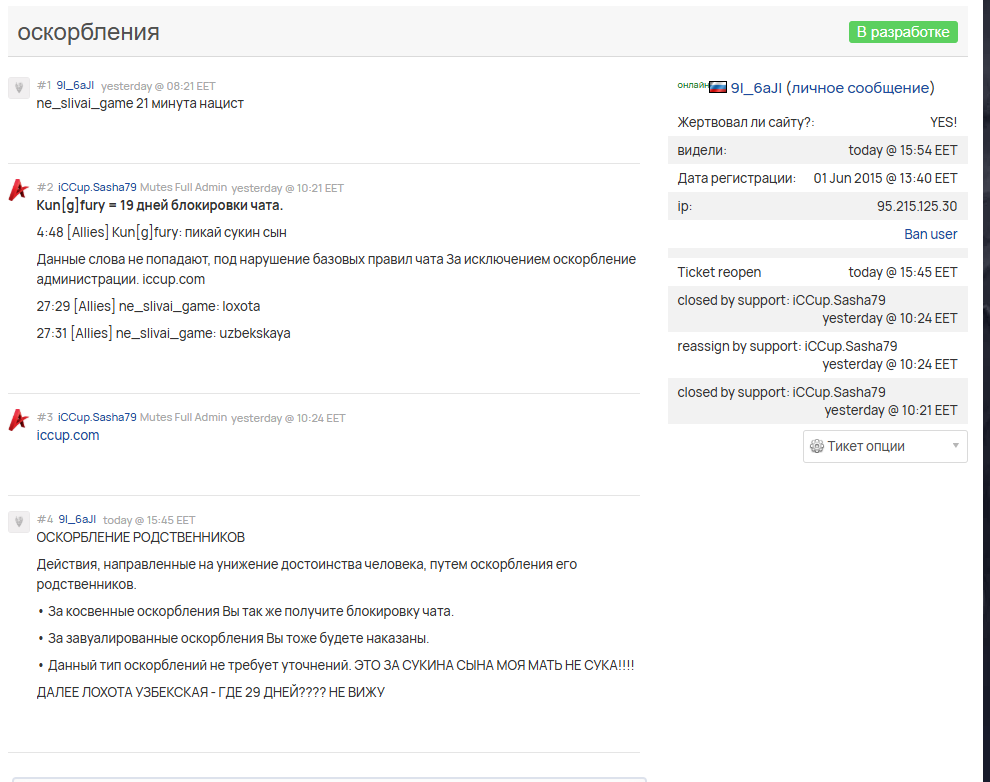
Task: Click the chat line 4:48 [Allies] Kun[g]fury
Action: pos(162,232)
